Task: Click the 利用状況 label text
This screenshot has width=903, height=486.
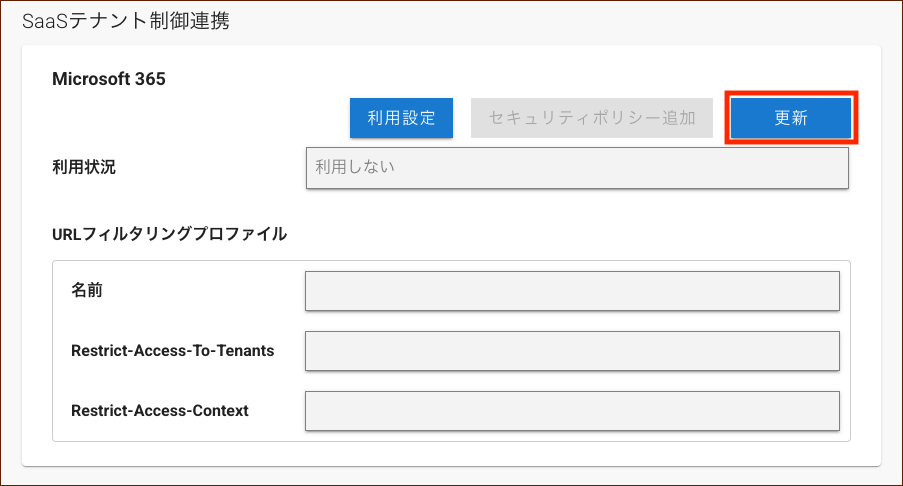Action: coord(84,167)
